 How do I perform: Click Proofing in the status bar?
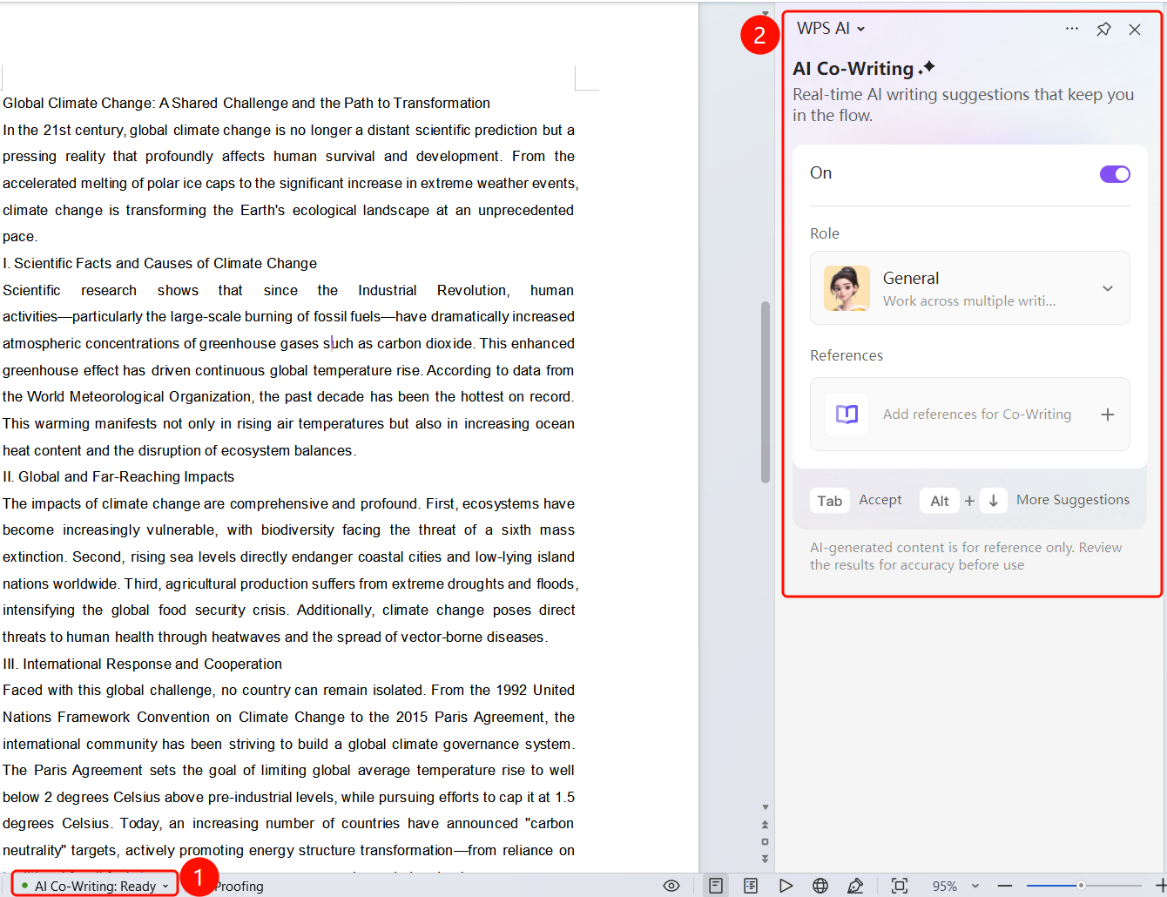point(239,886)
